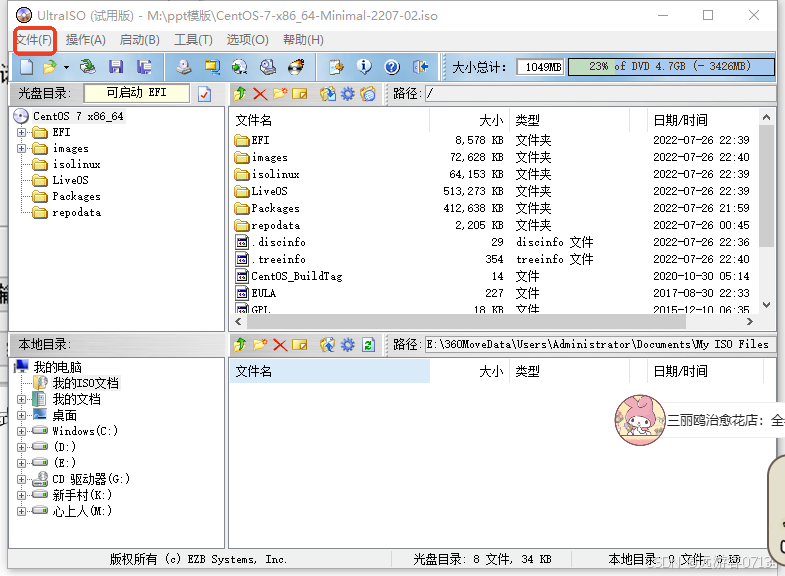The image size is (785, 576).
Task: Expand the (D:) drive node
Action: pos(21,447)
